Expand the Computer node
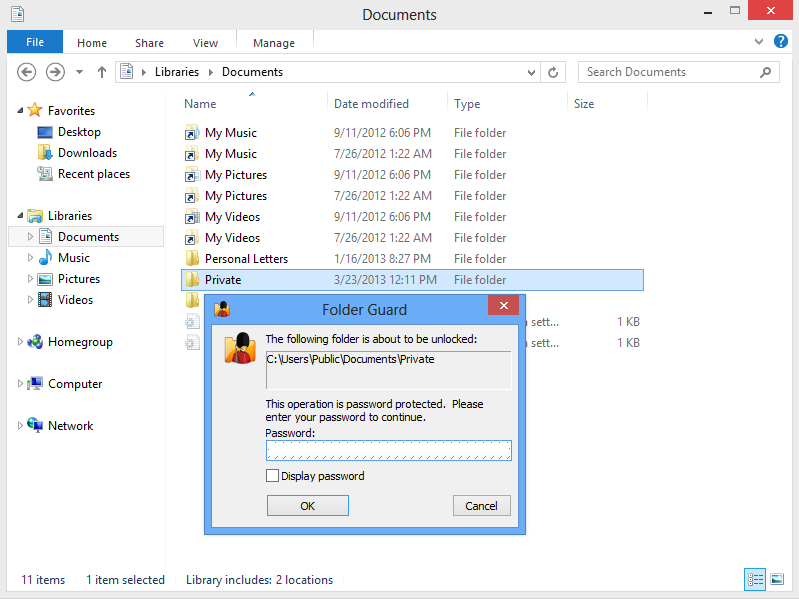 [x=20, y=384]
